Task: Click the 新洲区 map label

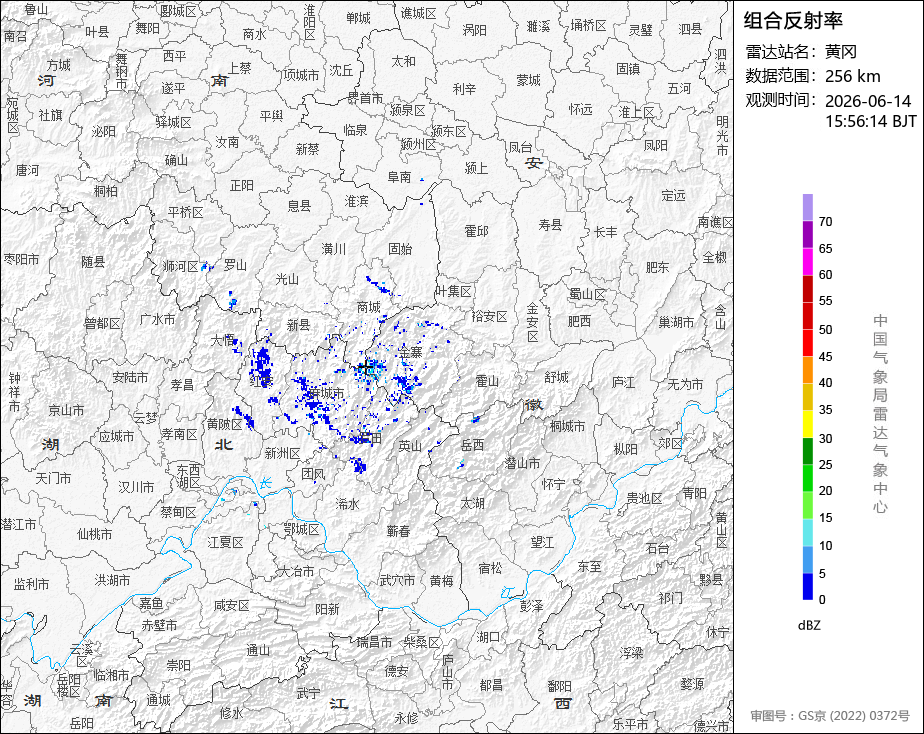Action: coord(282,453)
